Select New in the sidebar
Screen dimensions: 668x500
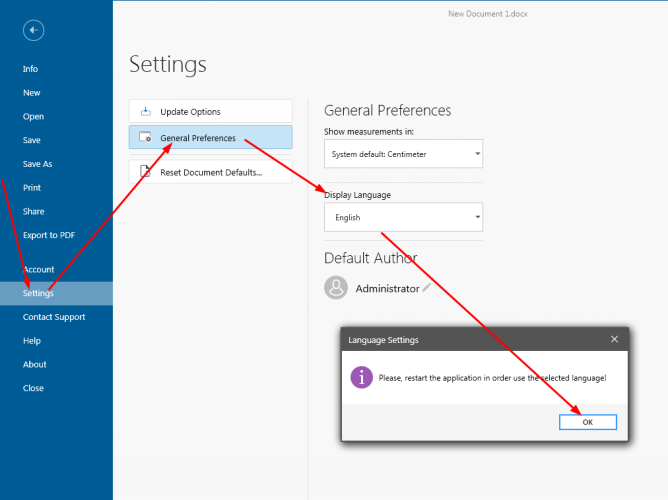click(32, 92)
